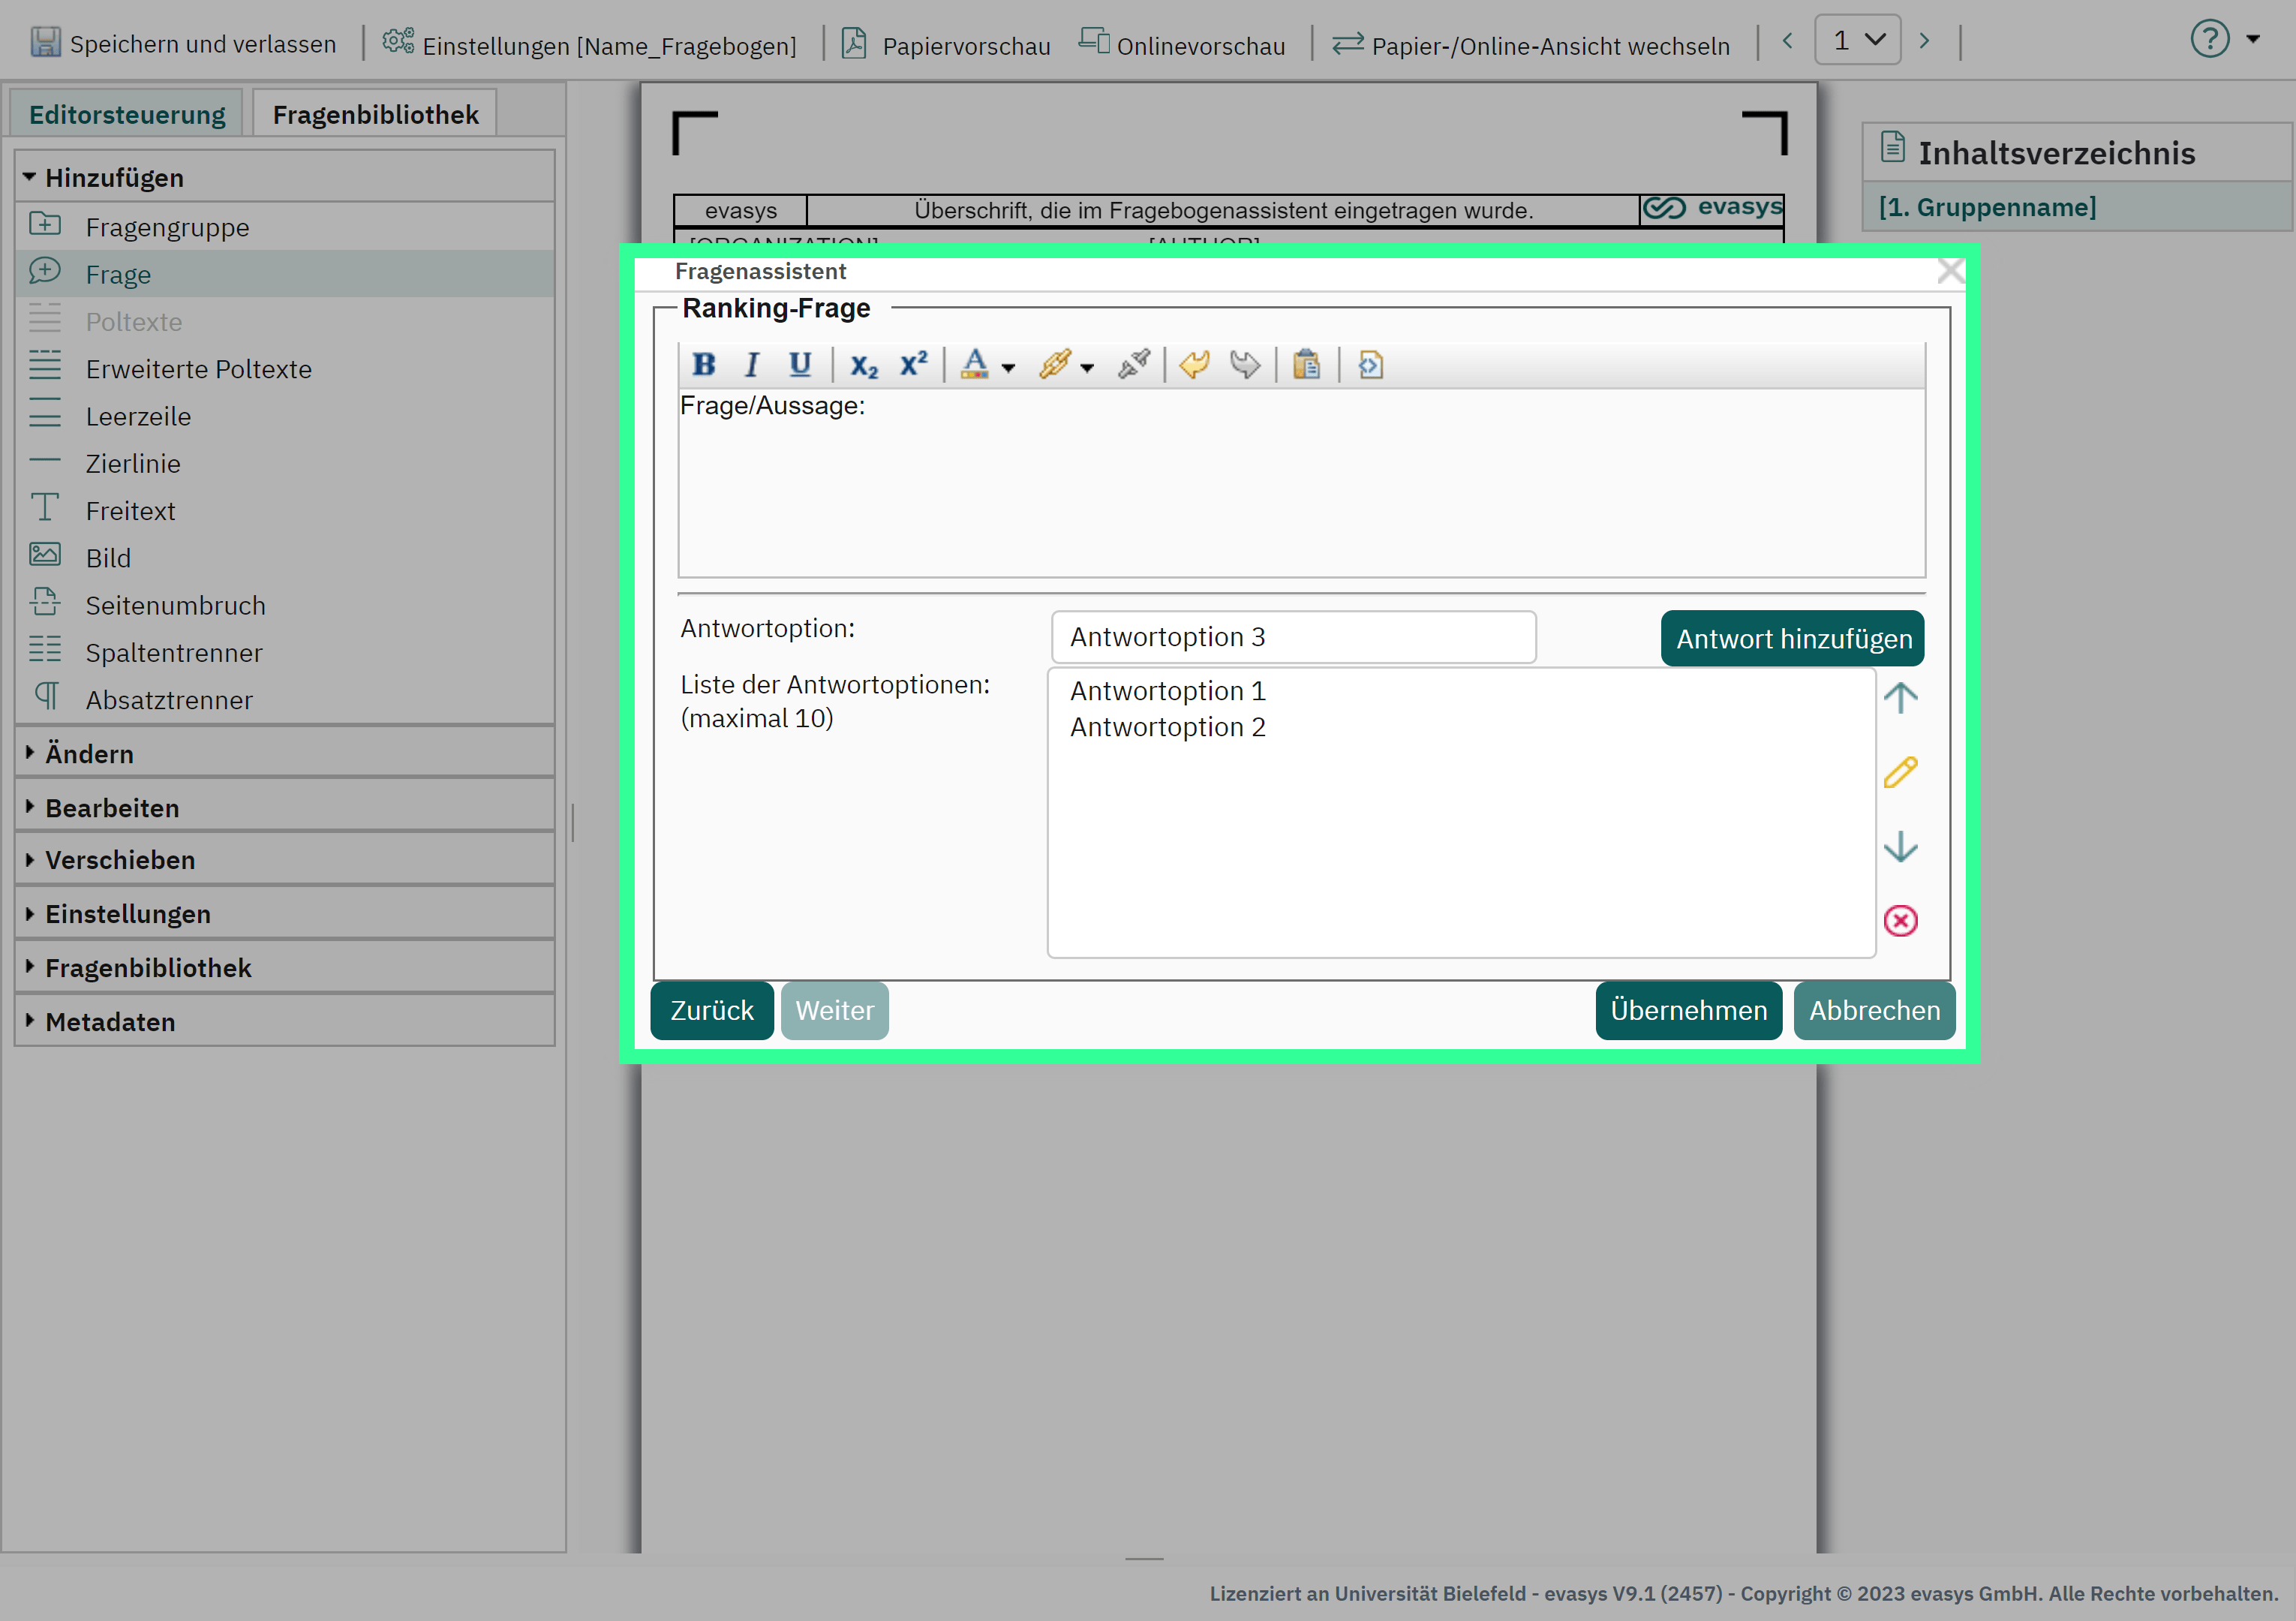Undo the last edit in the editor
Screen dimensions: 2296x1621
1194,365
